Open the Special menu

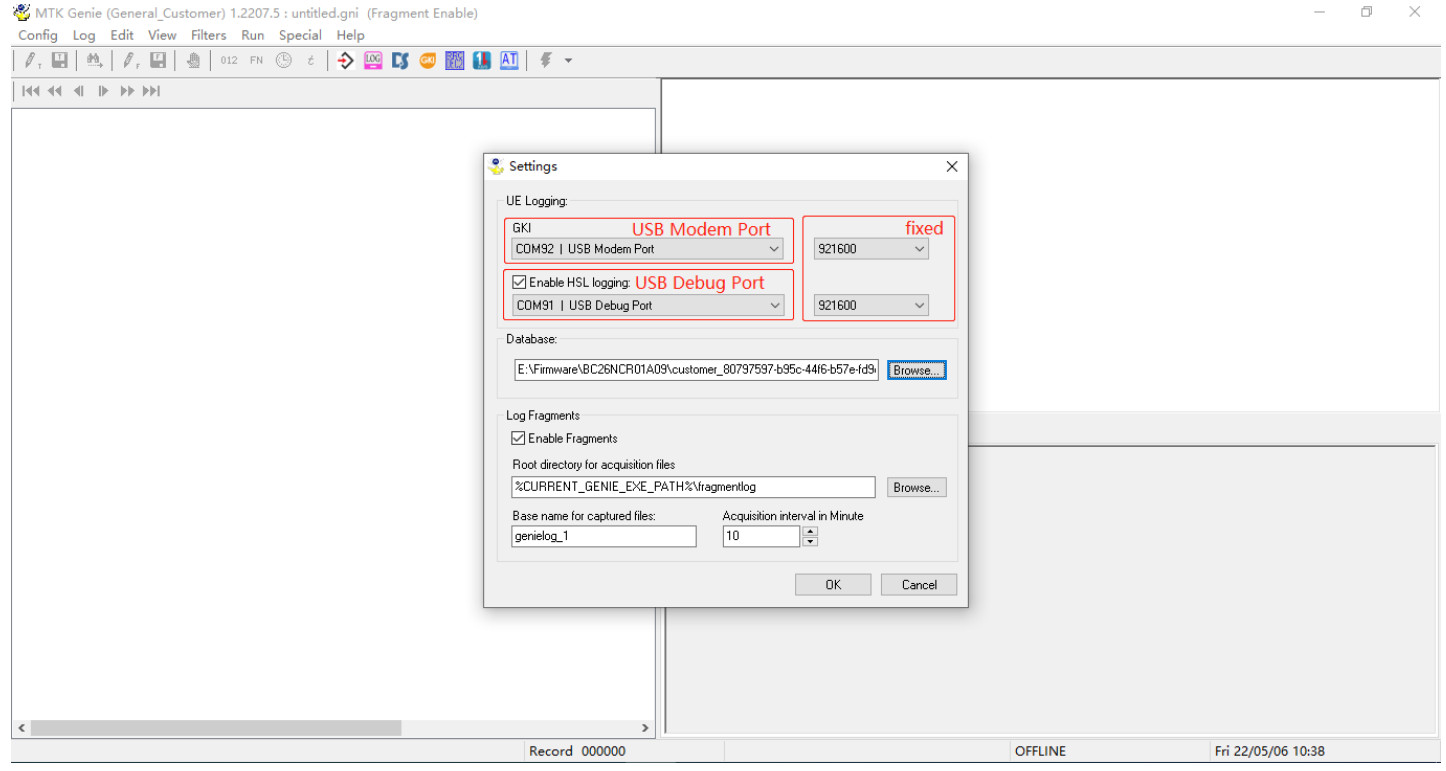point(300,35)
